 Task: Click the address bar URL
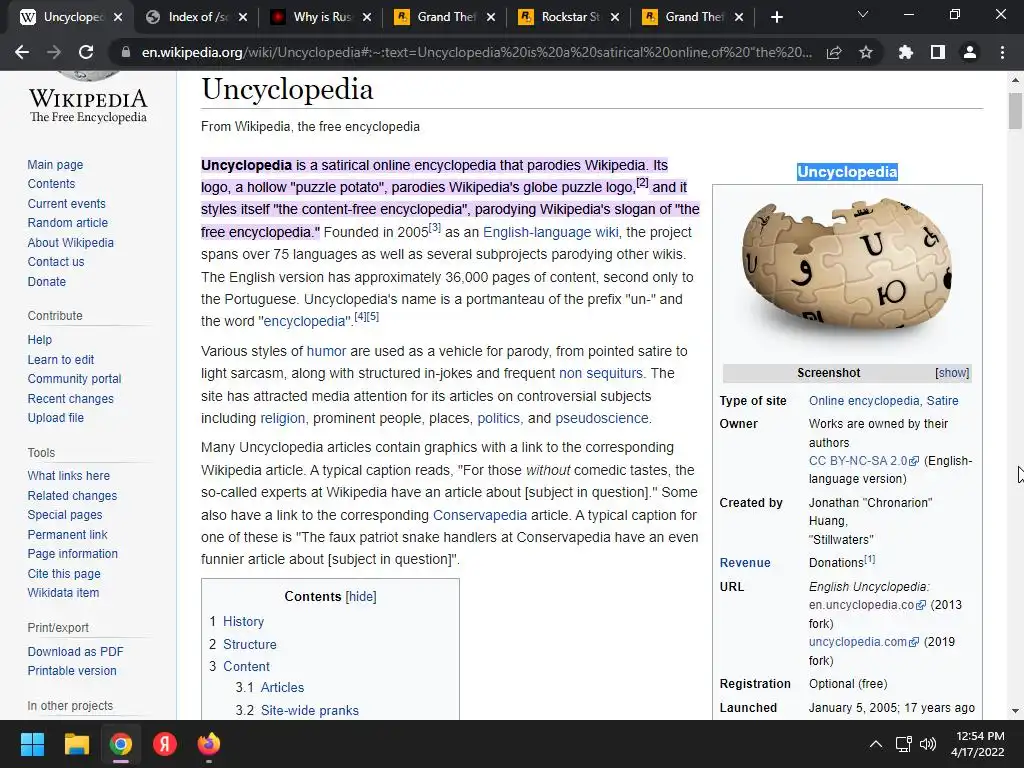click(x=477, y=52)
